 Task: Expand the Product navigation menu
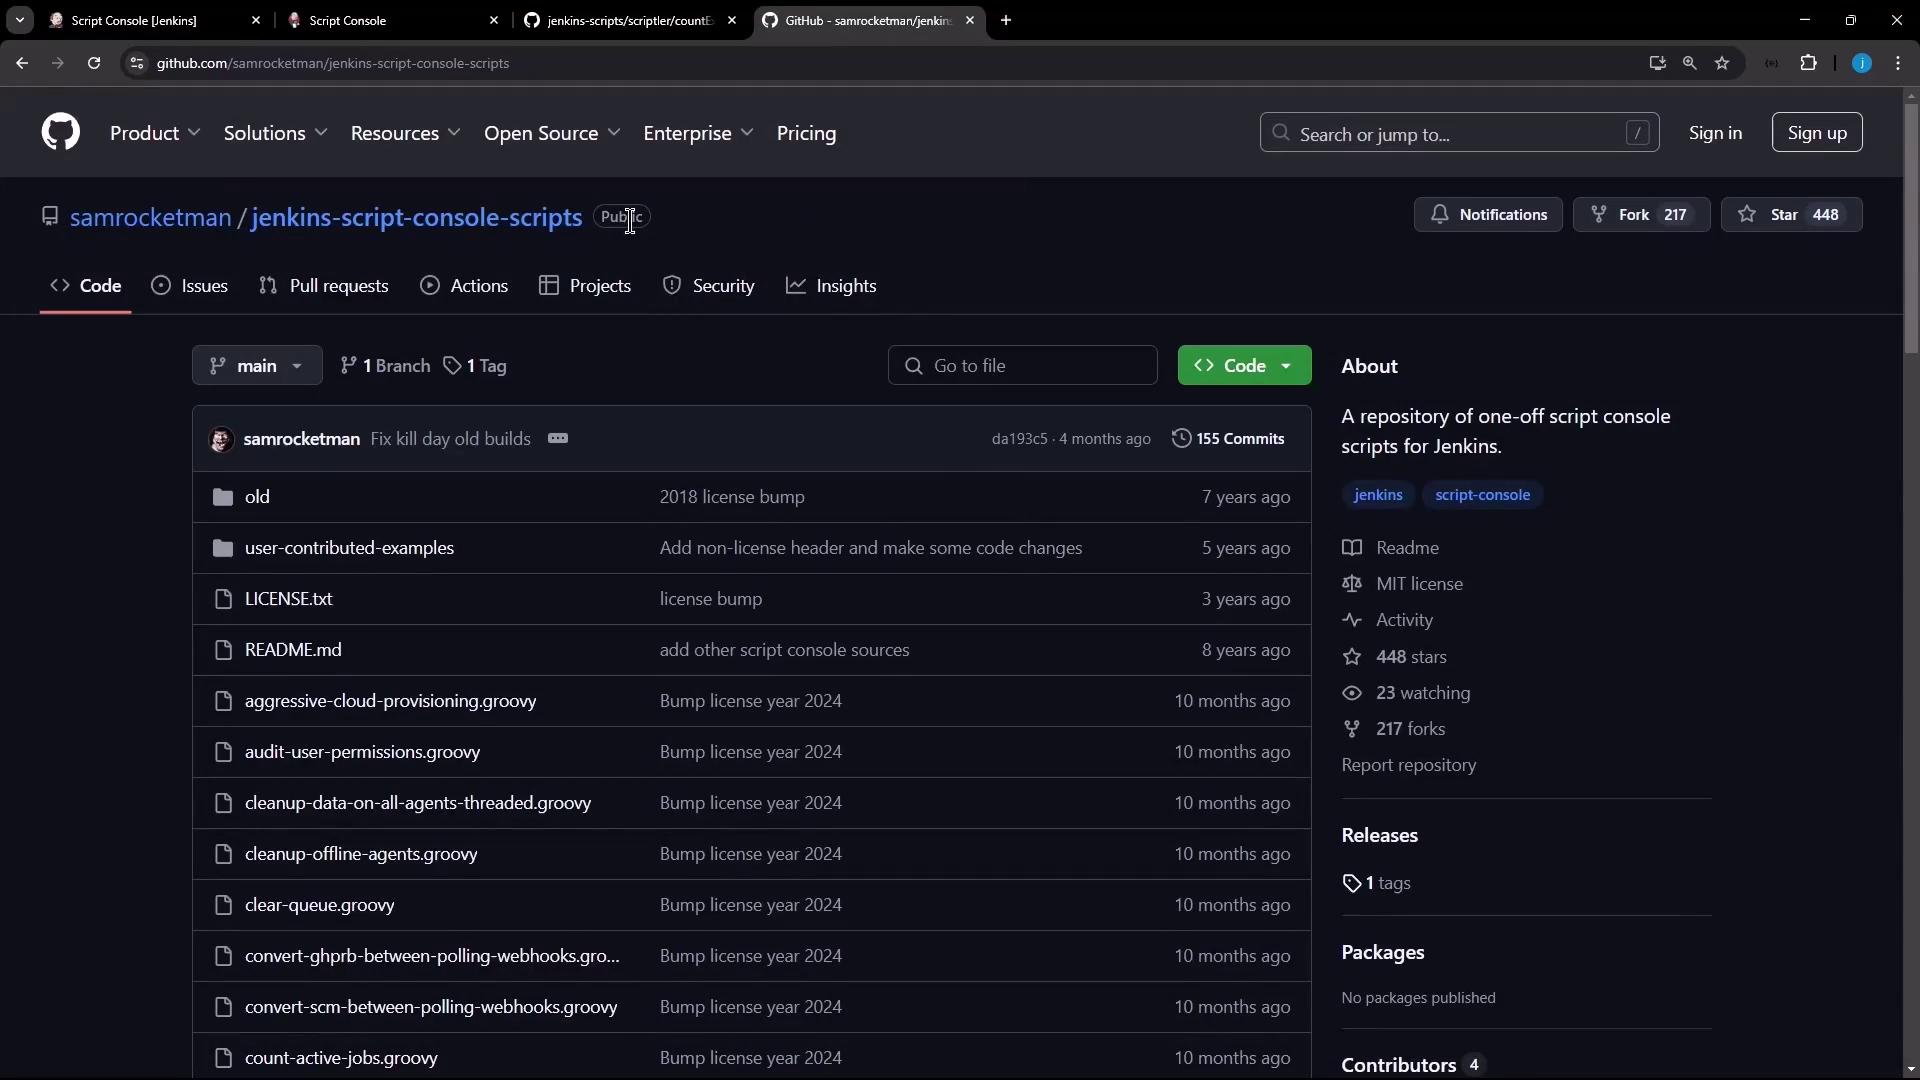click(x=155, y=133)
